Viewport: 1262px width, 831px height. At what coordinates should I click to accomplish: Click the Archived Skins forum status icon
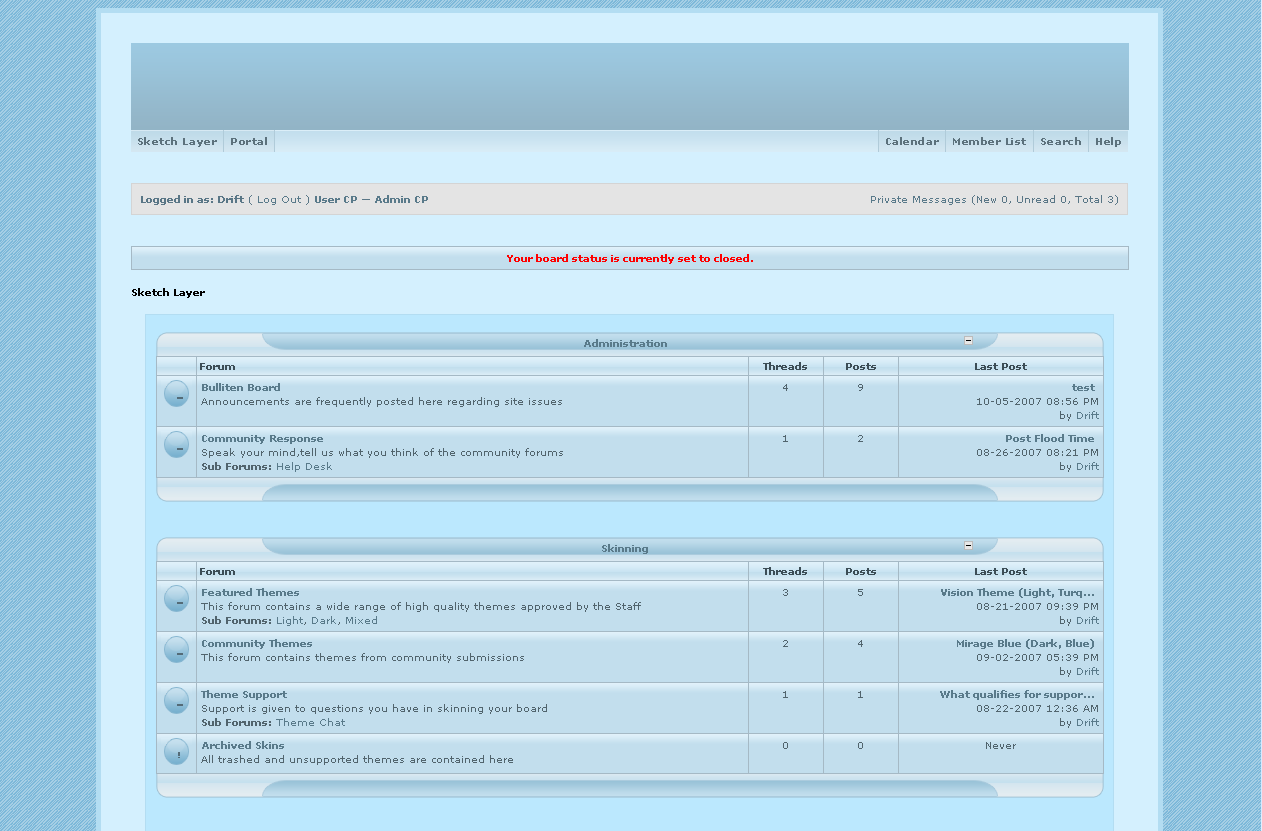click(177, 752)
